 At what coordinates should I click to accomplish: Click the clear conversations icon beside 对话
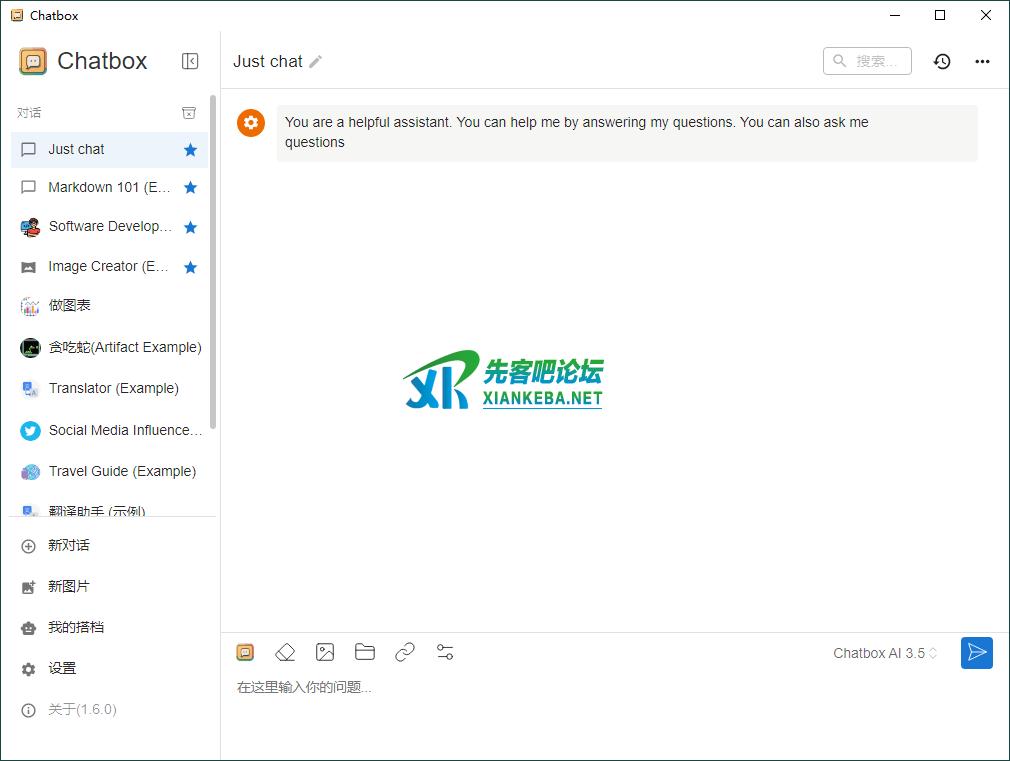(189, 113)
